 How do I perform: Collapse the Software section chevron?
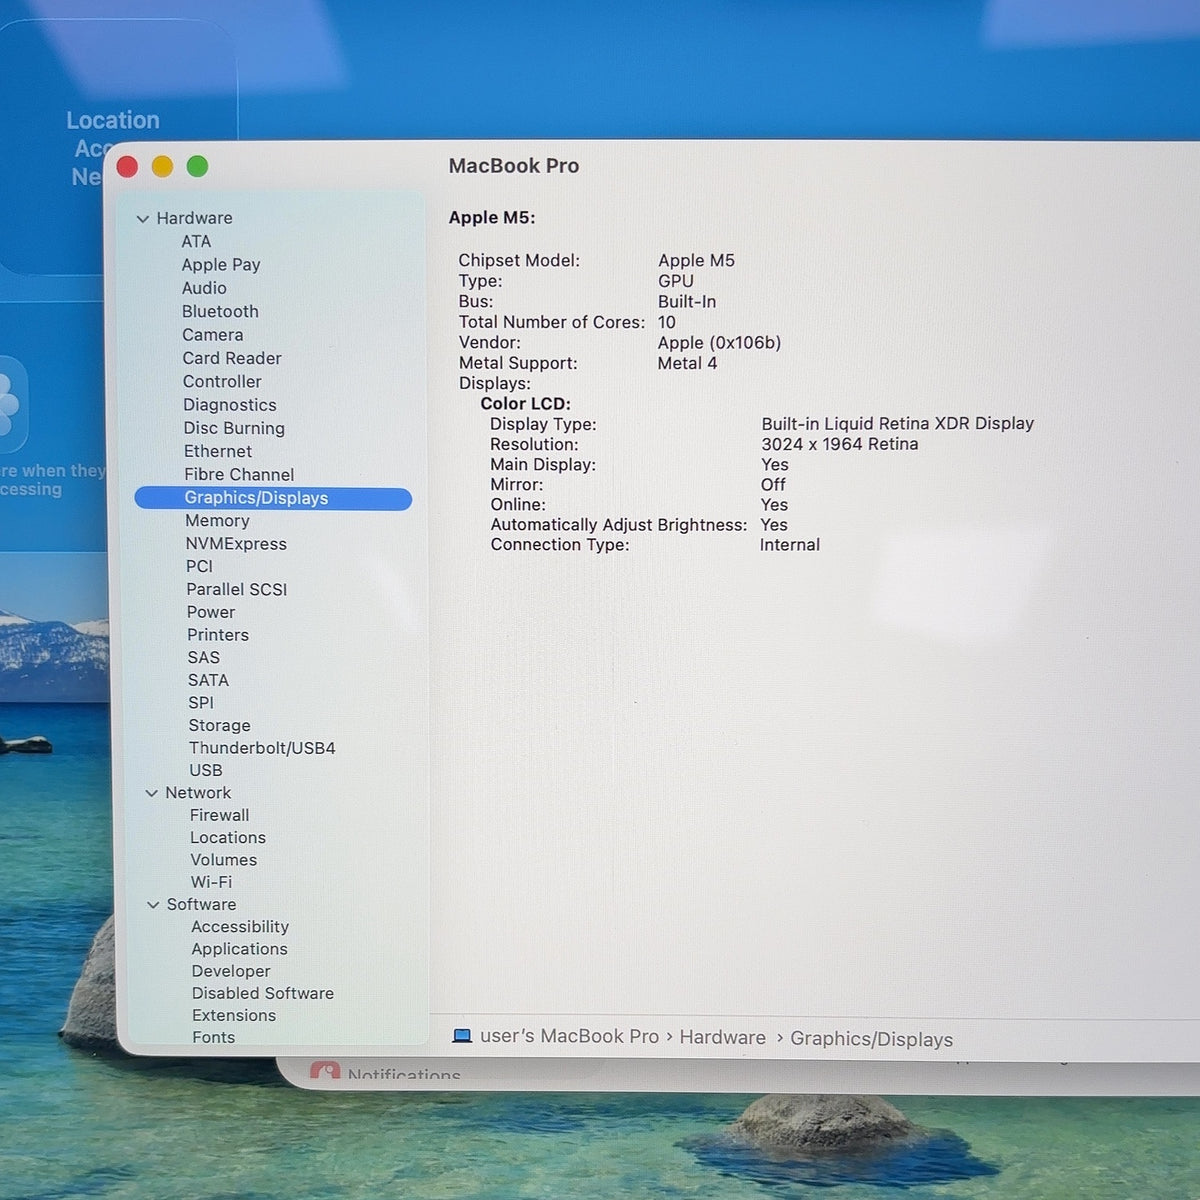tap(153, 905)
